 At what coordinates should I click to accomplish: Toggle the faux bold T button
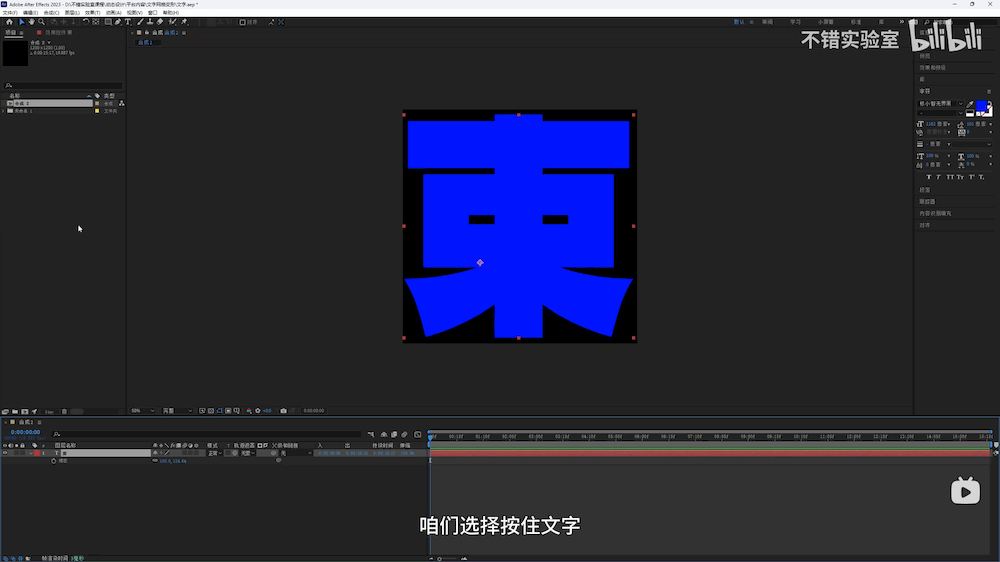(x=929, y=177)
